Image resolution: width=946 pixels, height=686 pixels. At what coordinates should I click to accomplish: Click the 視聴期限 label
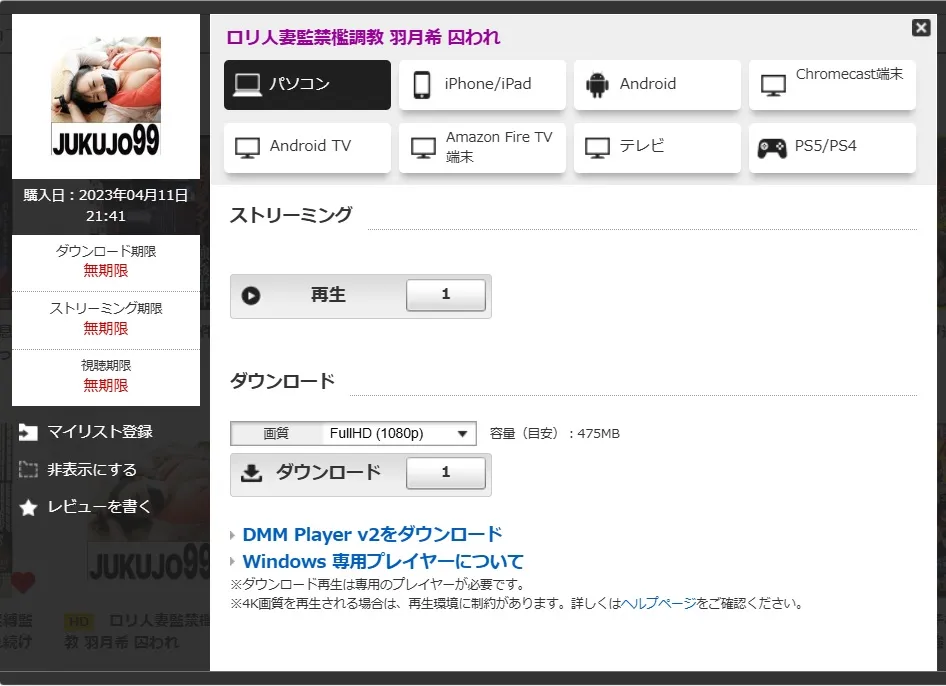(106, 366)
